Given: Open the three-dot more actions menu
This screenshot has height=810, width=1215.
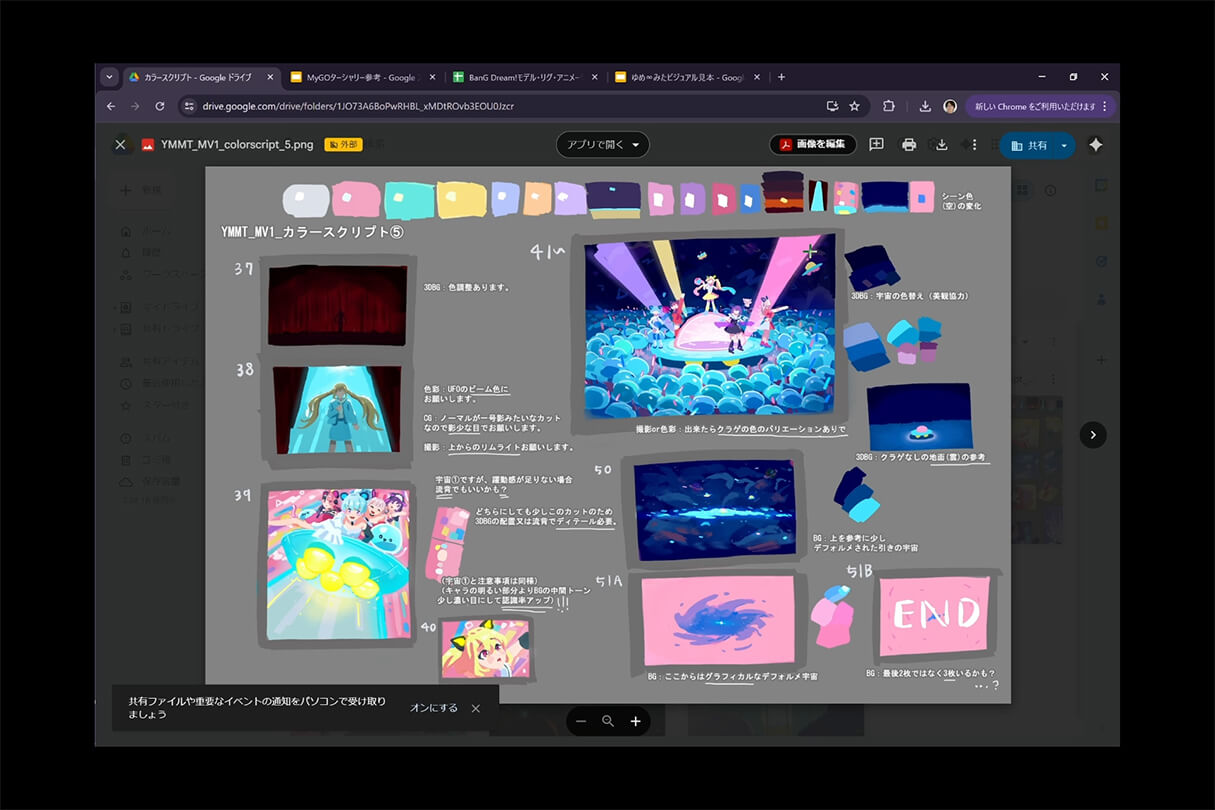Looking at the screenshot, I should point(974,145).
